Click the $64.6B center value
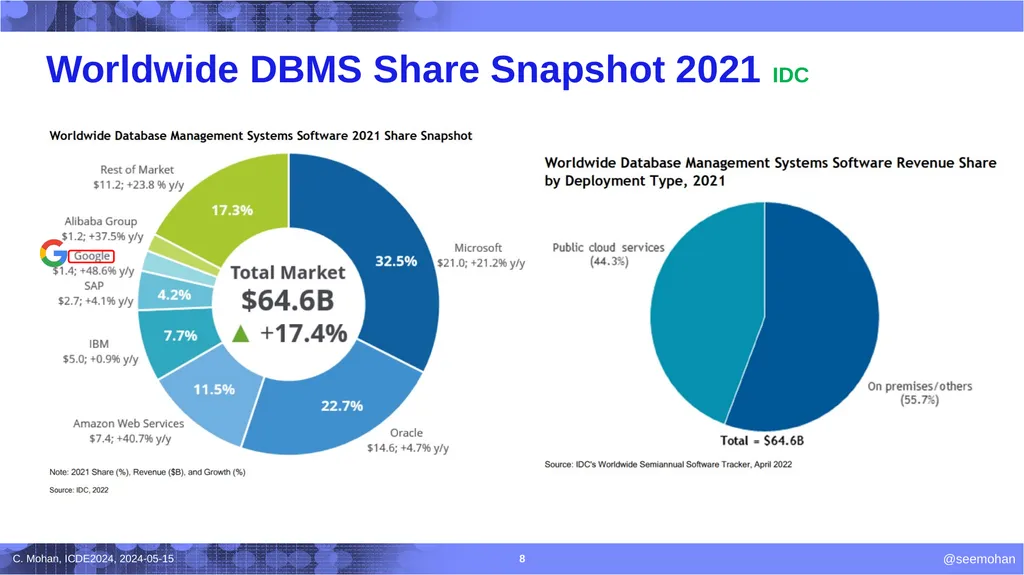 point(287,301)
